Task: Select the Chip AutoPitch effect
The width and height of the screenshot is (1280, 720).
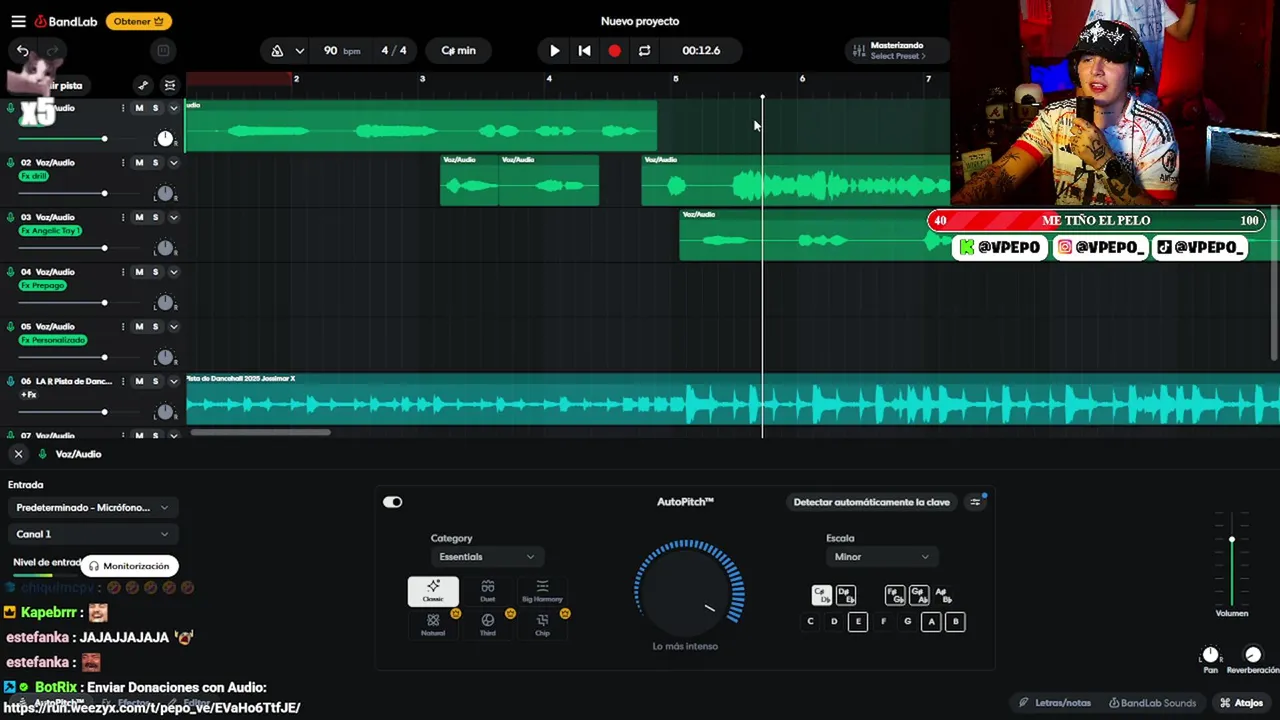Action: 542,625
